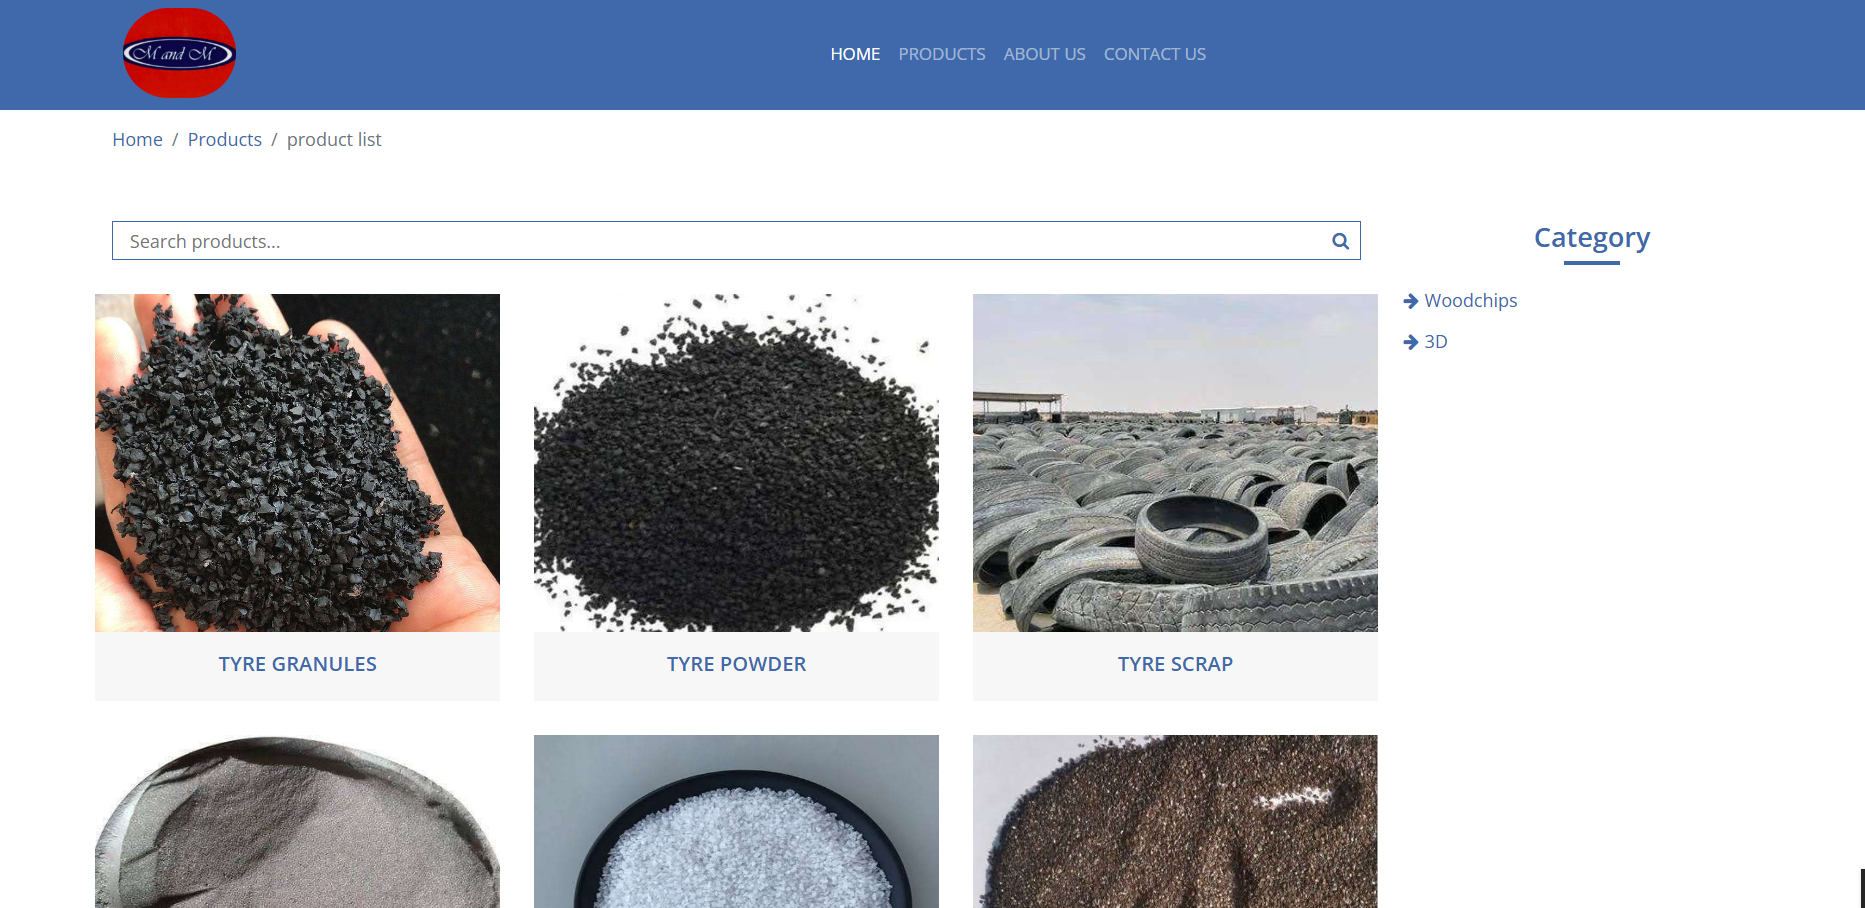Click the search magnifier icon
This screenshot has width=1865, height=908.
(x=1340, y=241)
